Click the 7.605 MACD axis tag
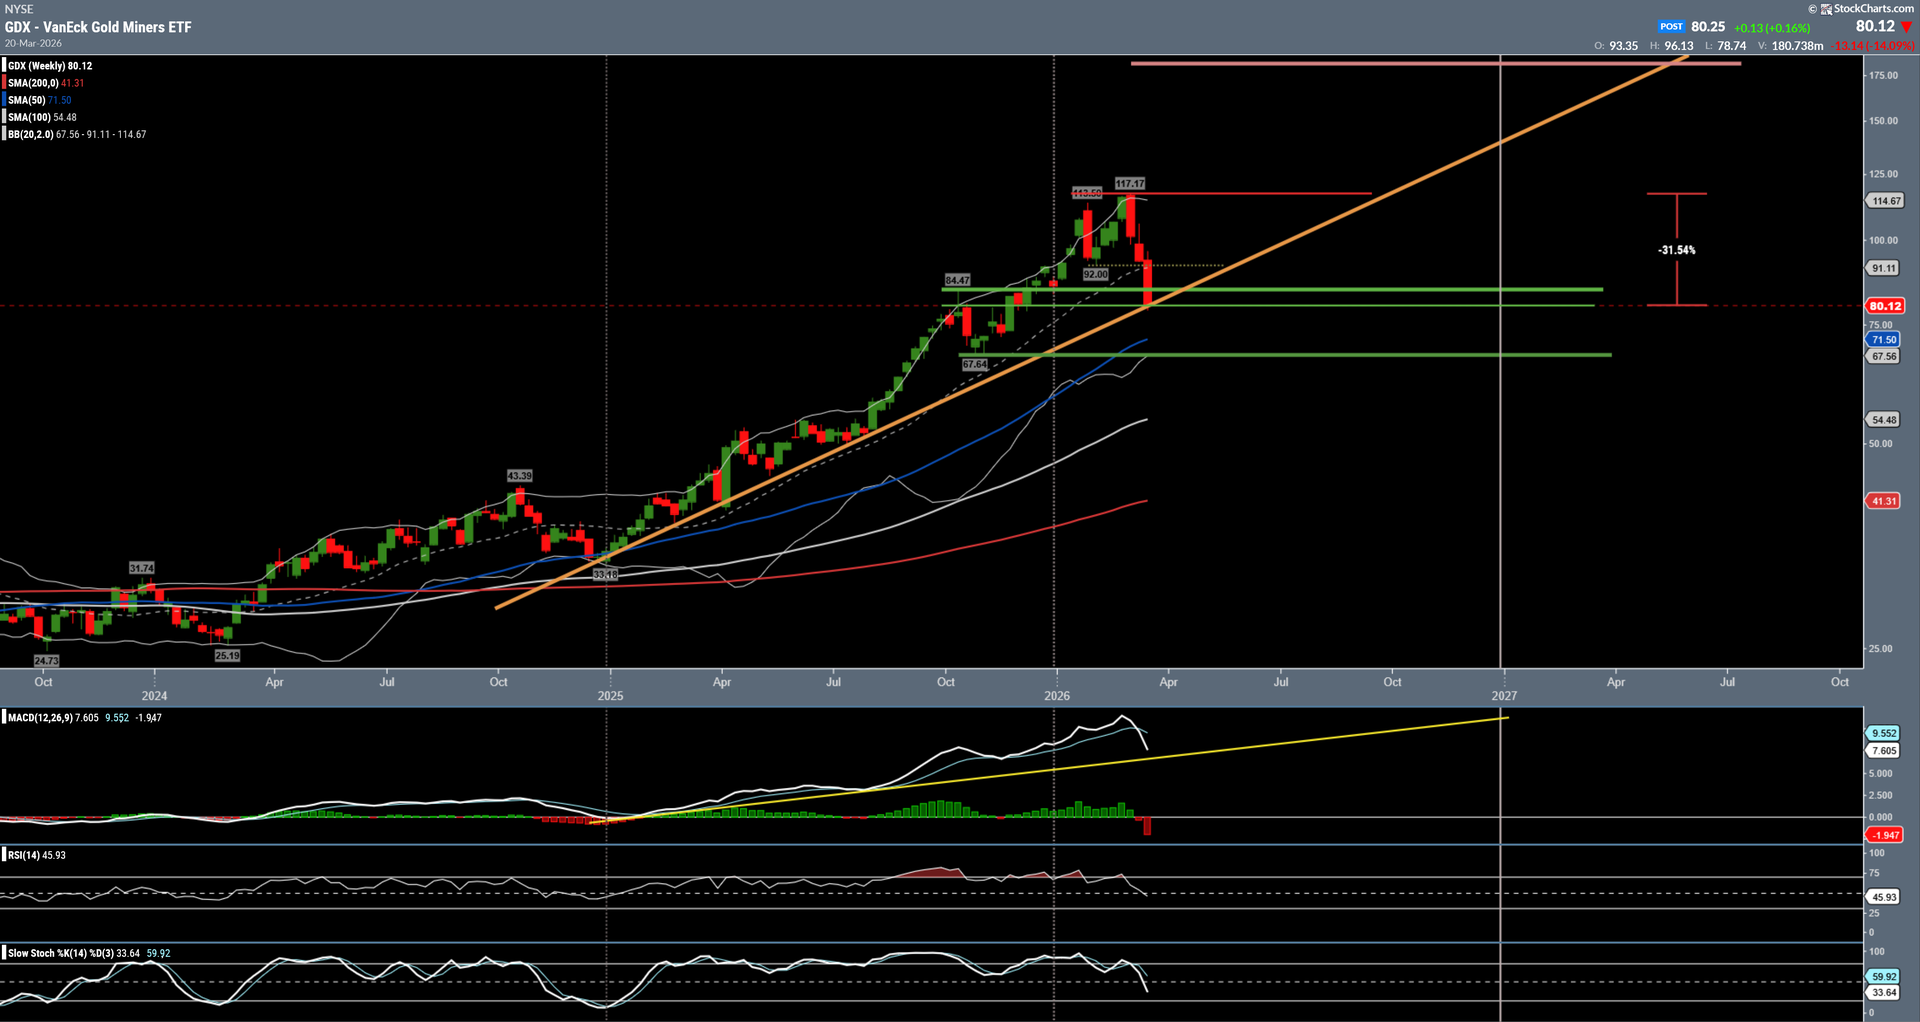1920x1022 pixels. 1884,751
